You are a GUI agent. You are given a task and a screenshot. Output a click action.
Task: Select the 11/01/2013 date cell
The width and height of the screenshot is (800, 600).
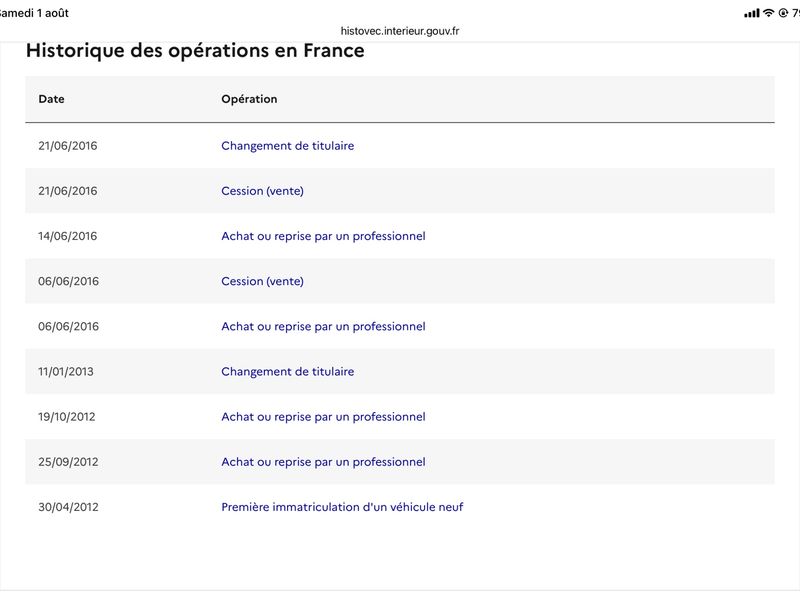point(66,371)
